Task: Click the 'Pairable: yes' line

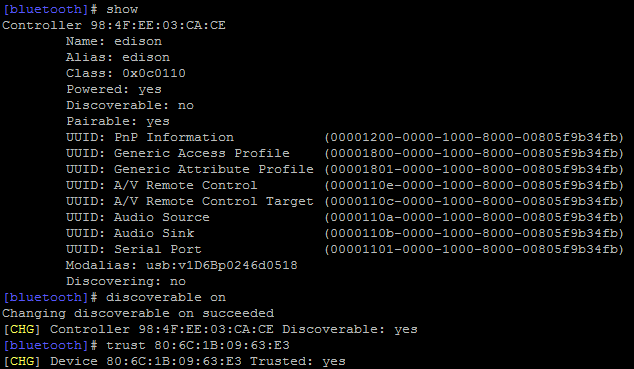Action: 118,121
